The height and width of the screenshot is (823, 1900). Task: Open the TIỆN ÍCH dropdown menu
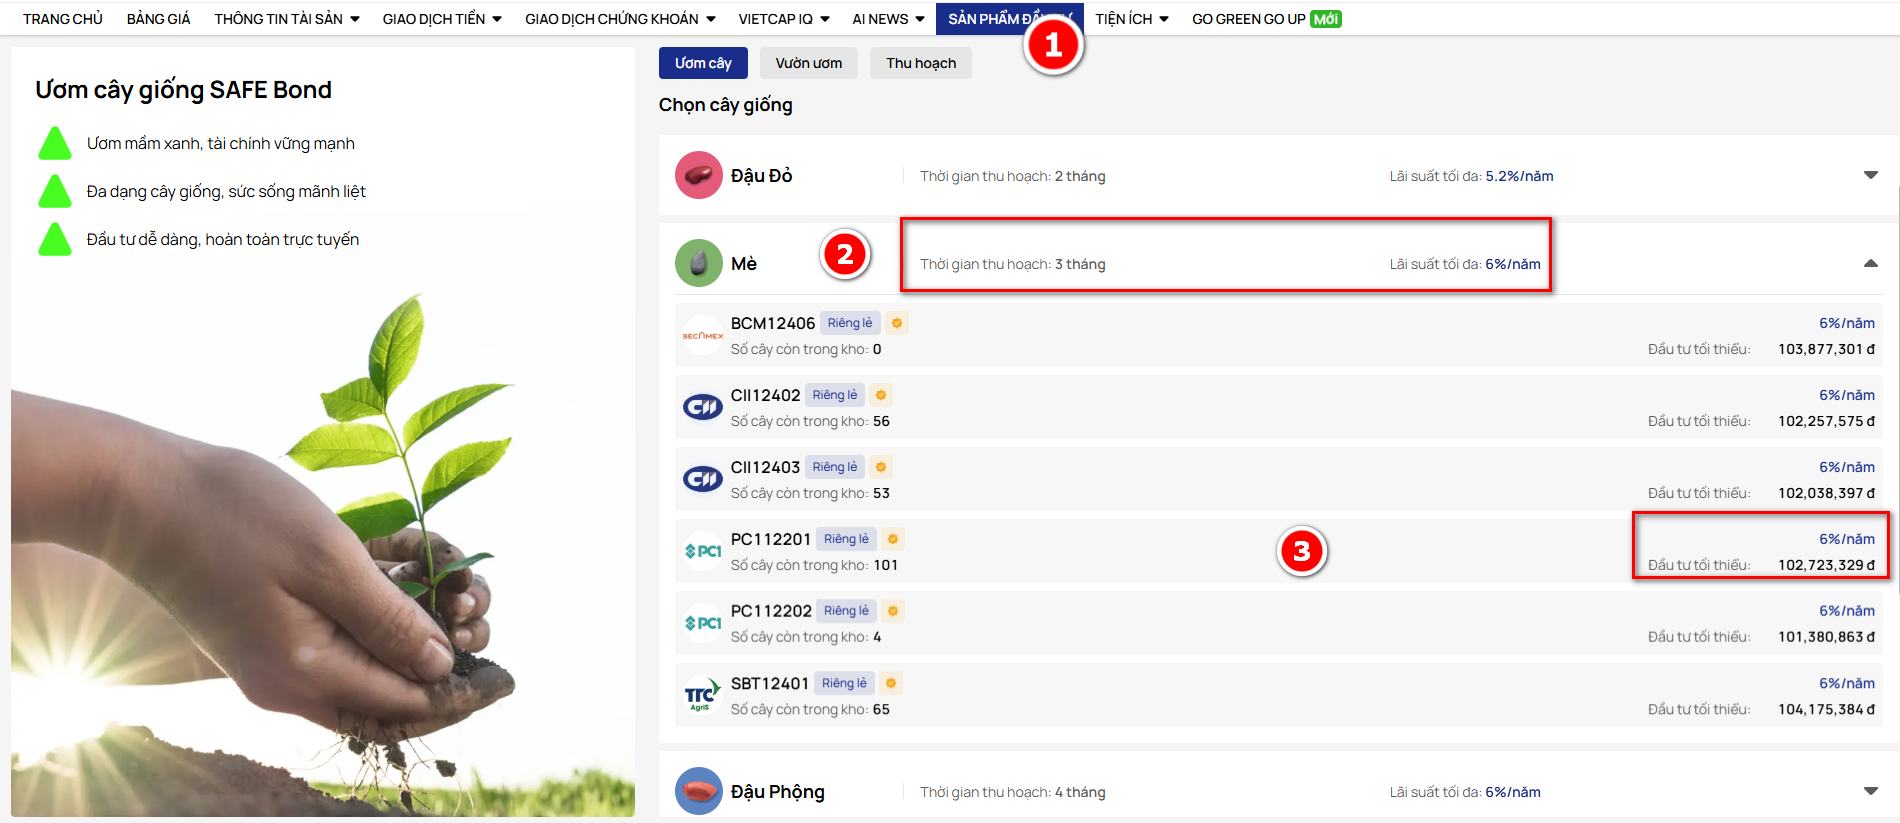tap(1132, 19)
